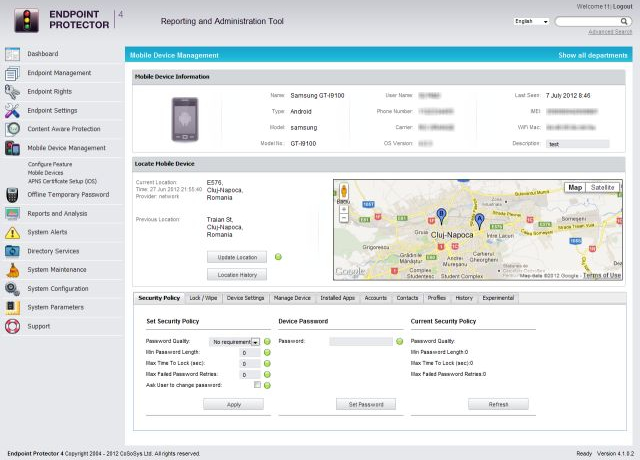Screen dimensions: 640x460
Task: Open Dashboard icon in sidebar
Action: [12, 54]
